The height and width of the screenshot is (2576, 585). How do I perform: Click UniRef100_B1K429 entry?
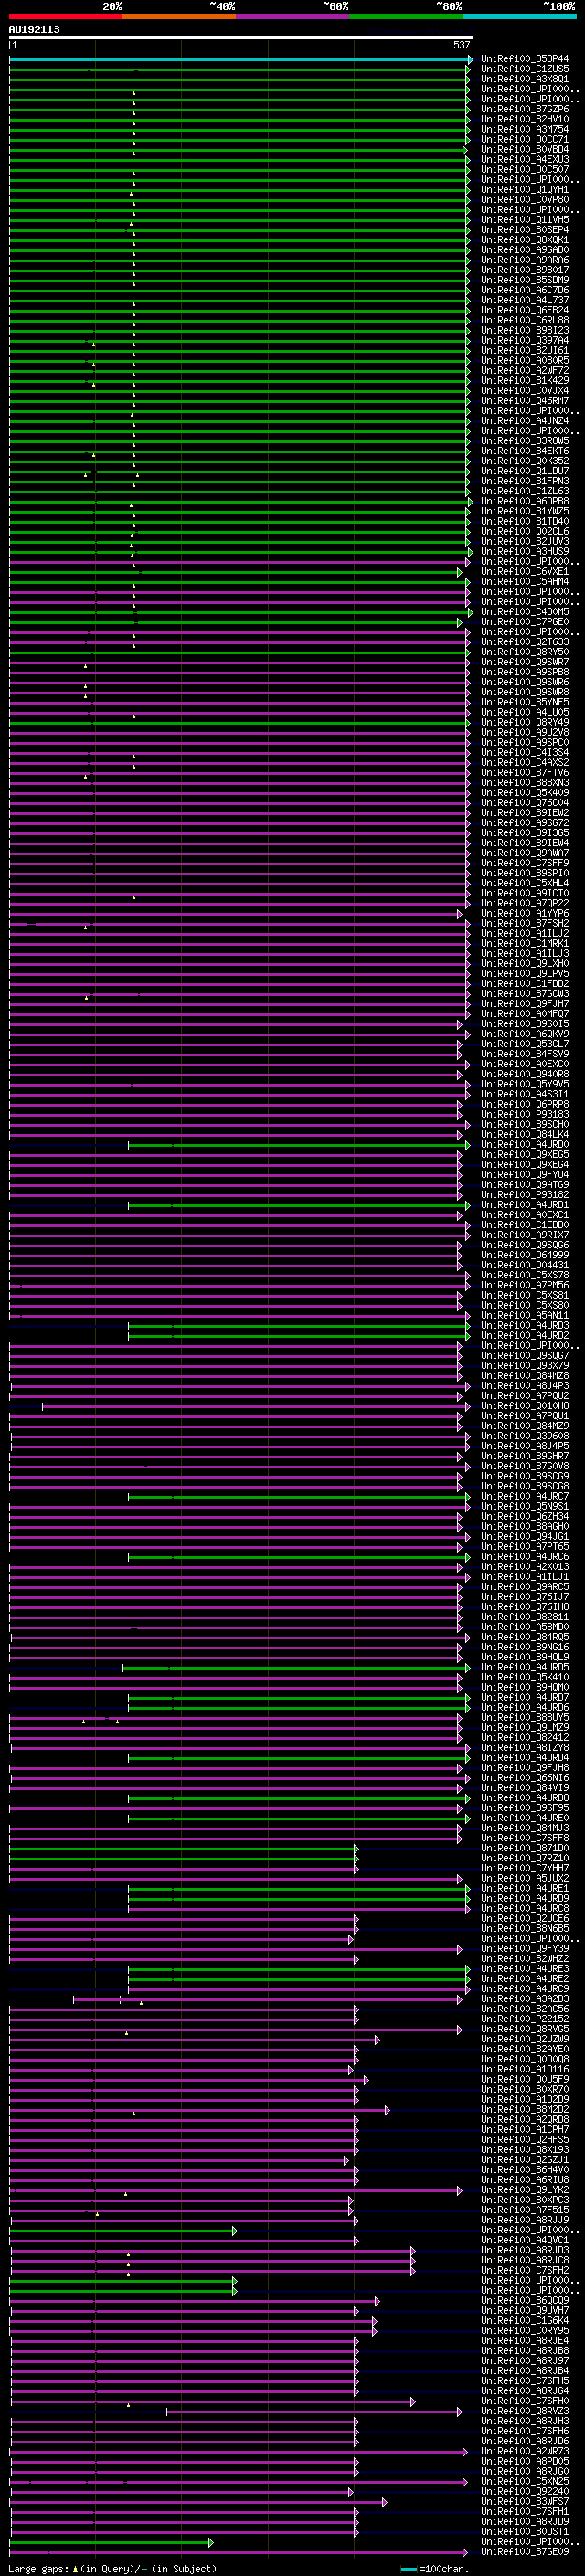pyautogui.click(x=525, y=380)
